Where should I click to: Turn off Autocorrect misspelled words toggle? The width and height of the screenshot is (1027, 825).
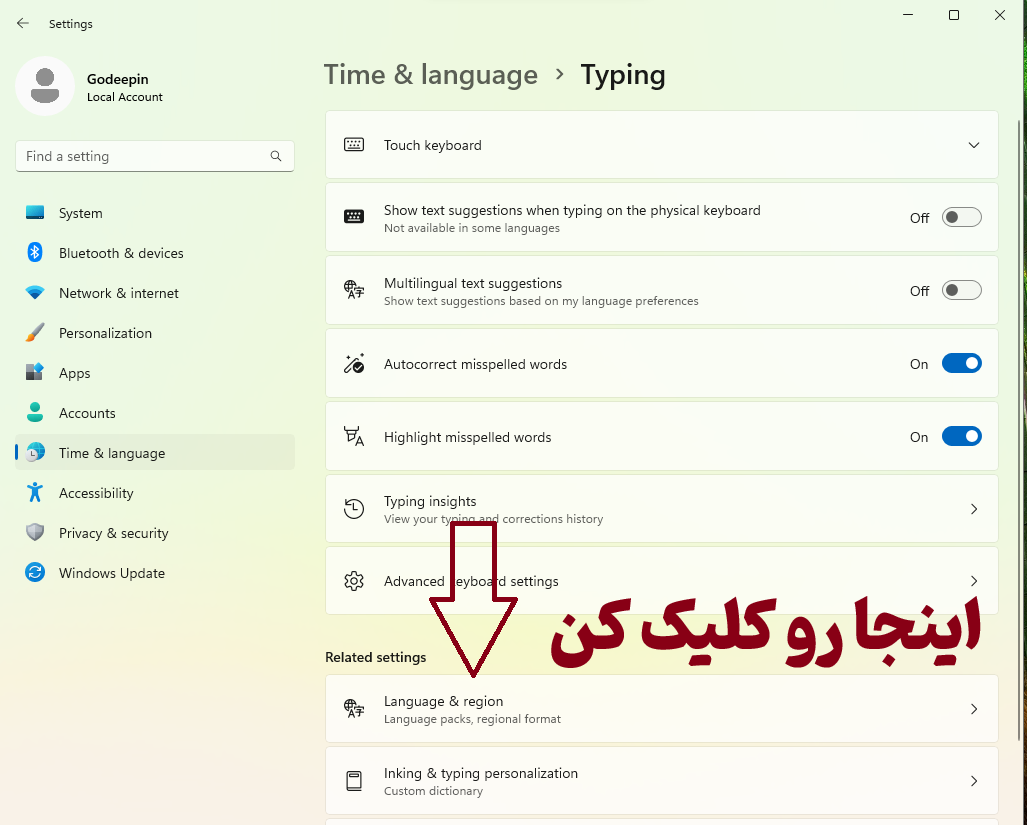(962, 363)
